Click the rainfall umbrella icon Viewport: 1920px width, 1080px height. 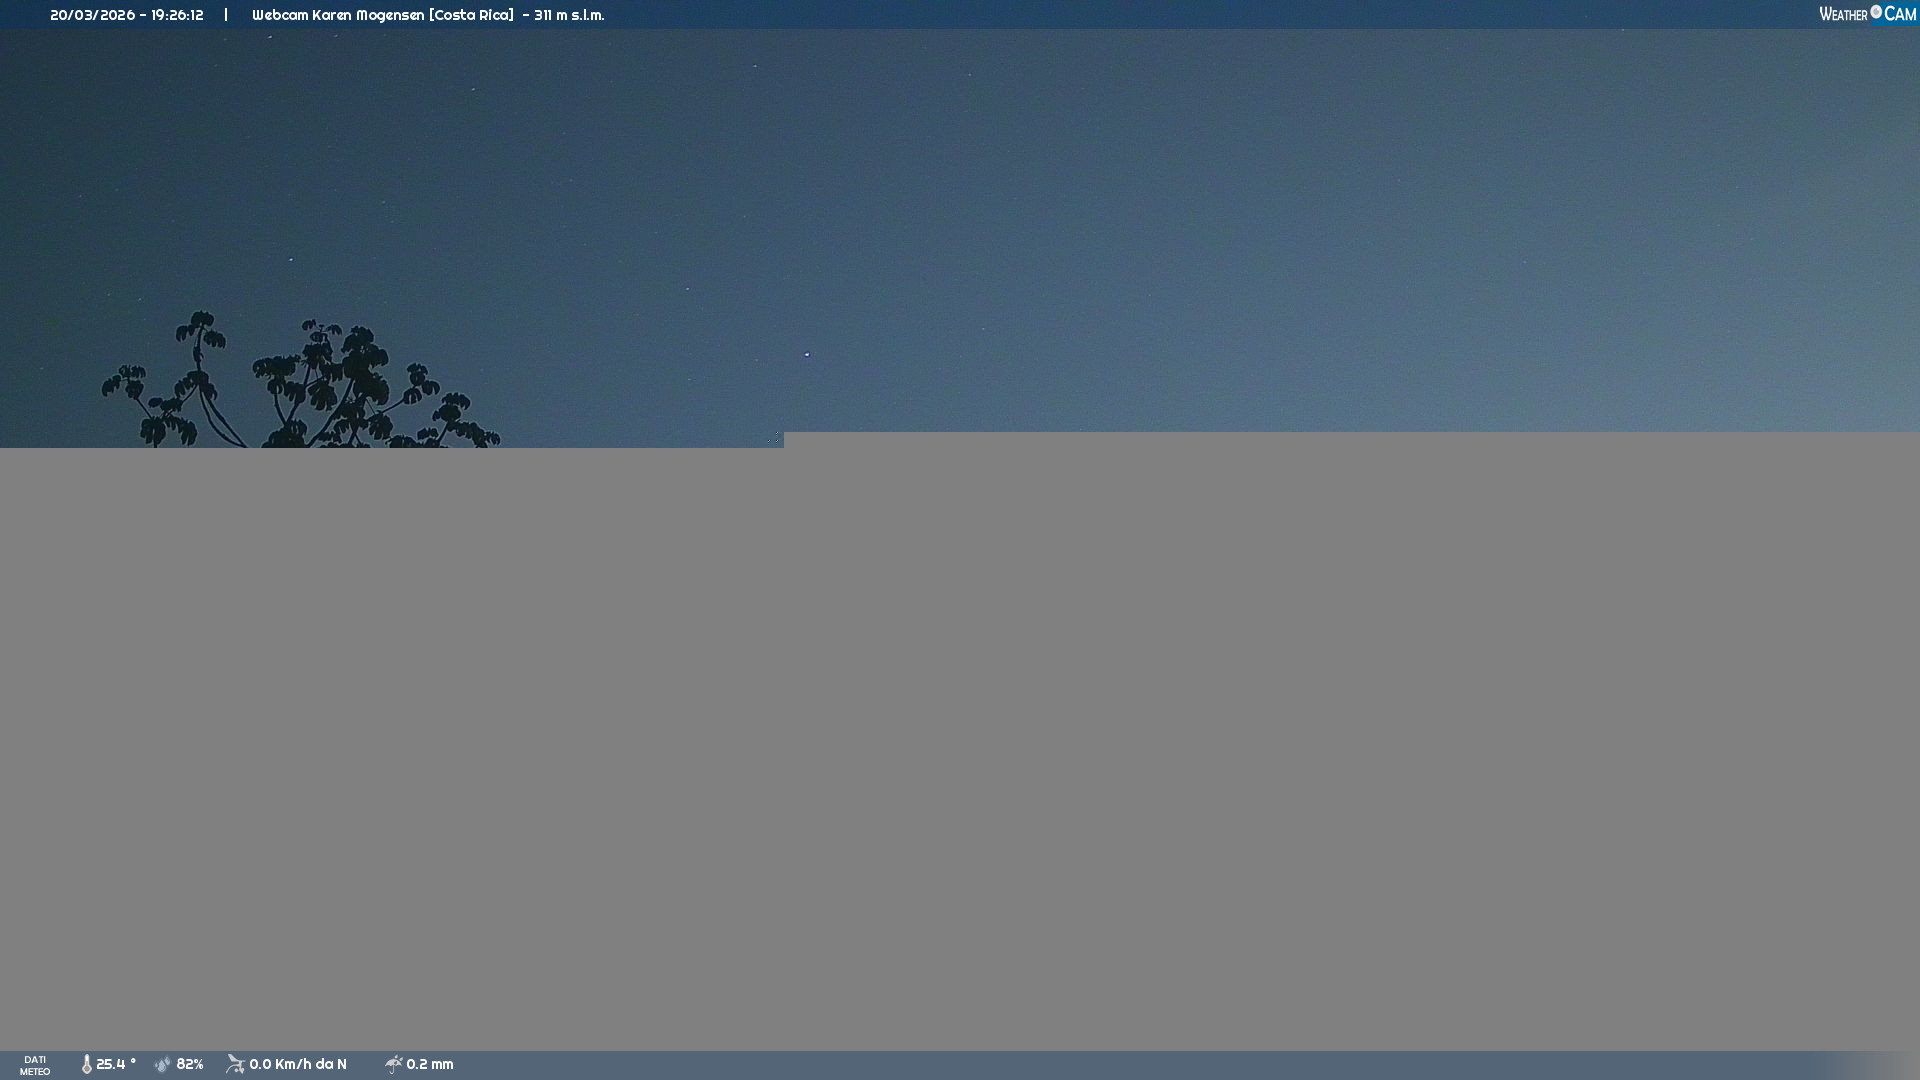click(393, 1064)
